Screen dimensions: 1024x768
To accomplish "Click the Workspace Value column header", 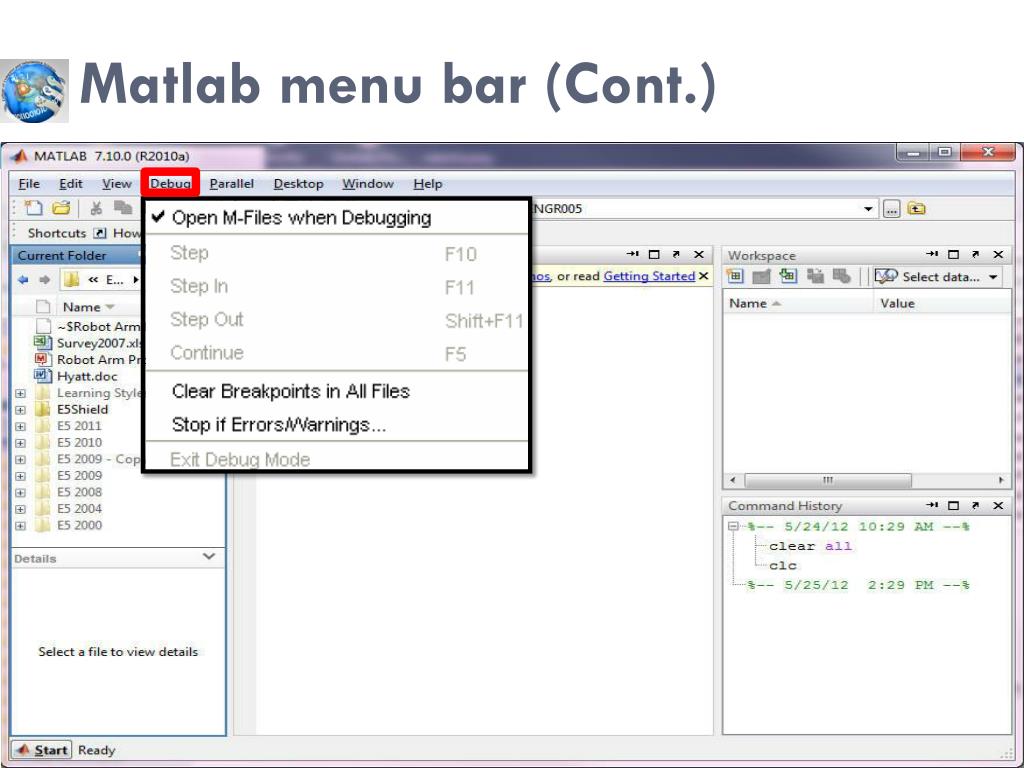I will (942, 303).
